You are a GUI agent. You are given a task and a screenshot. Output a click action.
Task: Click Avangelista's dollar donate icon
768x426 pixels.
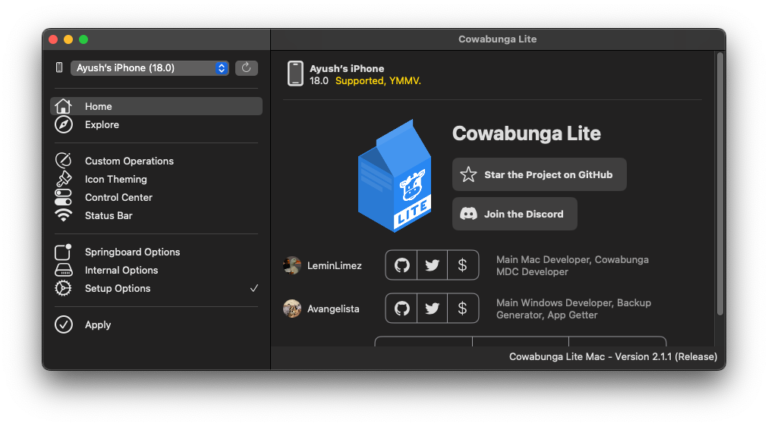tap(462, 308)
